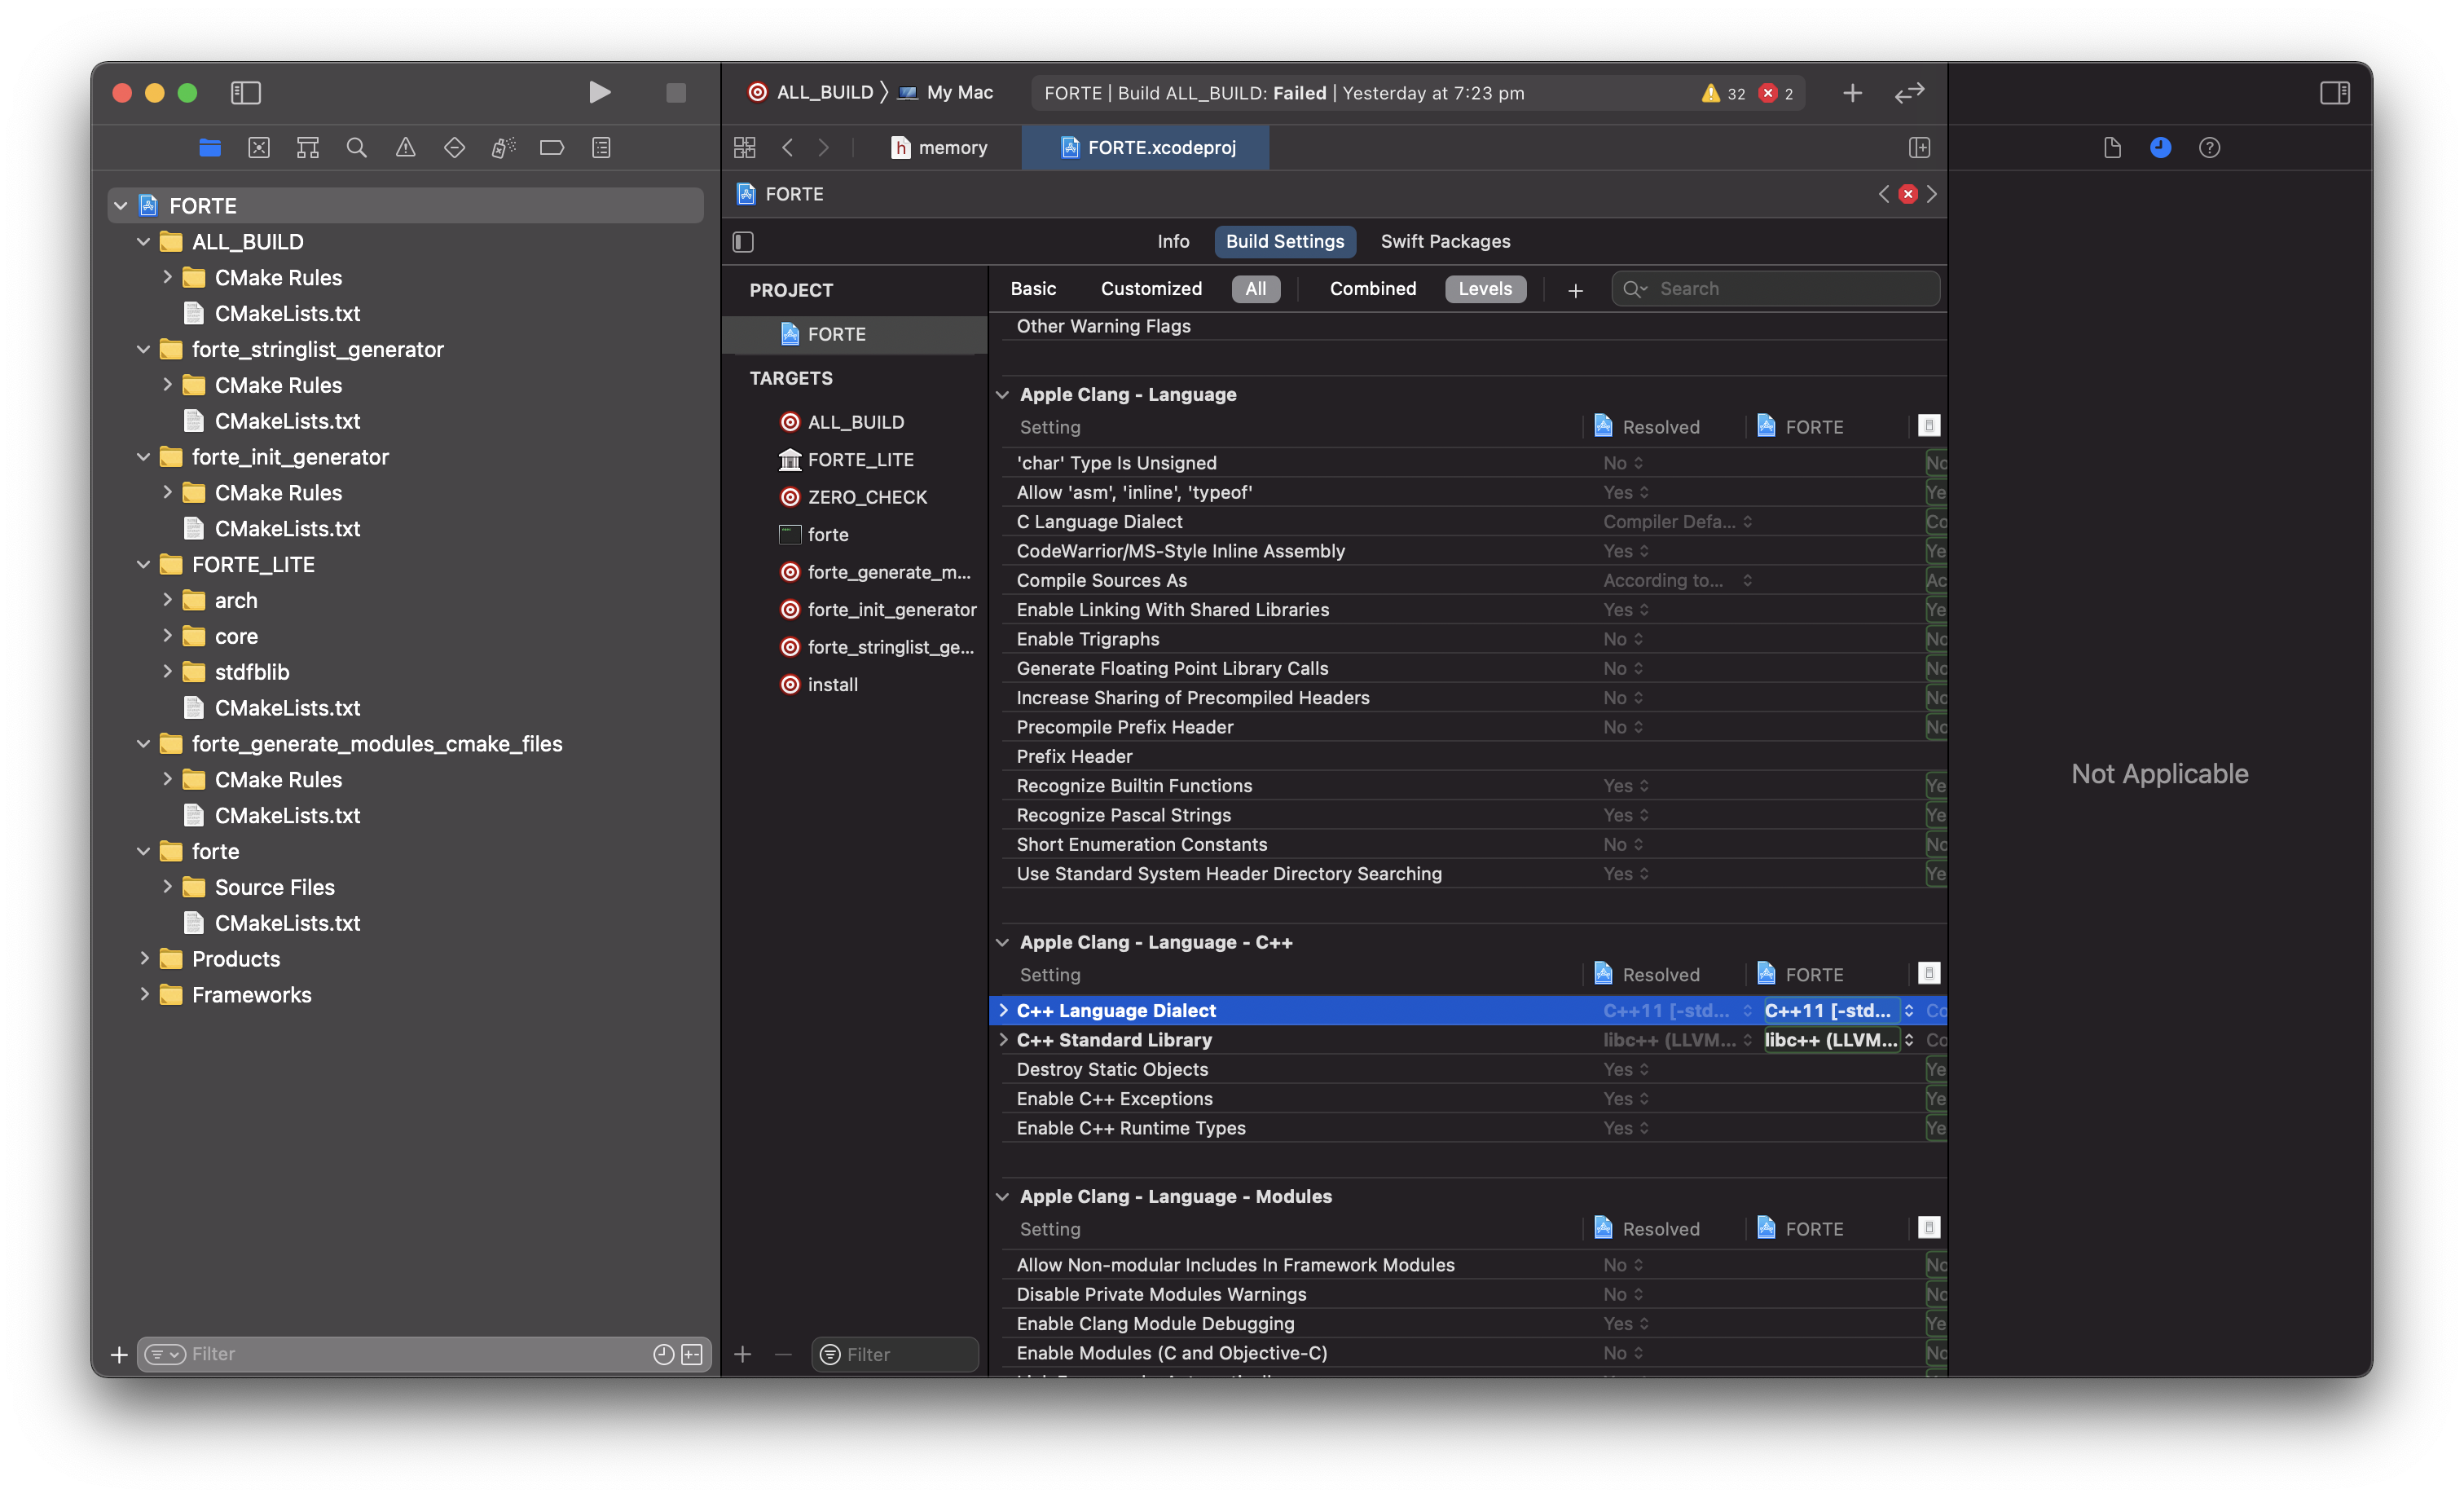Open the Build Settings tab
The height and width of the screenshot is (1498, 2464).
pos(1285,241)
